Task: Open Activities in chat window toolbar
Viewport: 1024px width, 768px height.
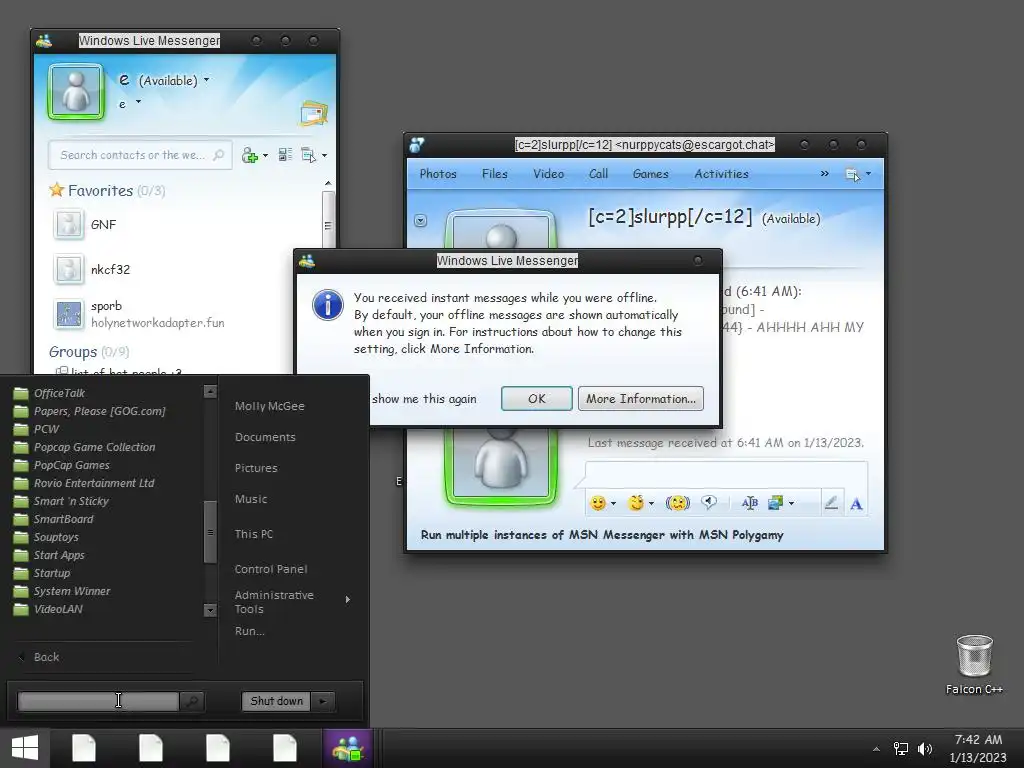Action: click(x=722, y=174)
